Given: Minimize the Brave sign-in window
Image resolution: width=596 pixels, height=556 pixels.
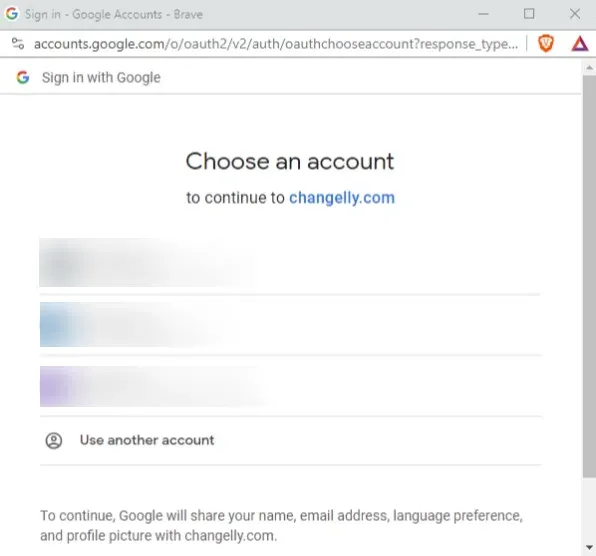Looking at the screenshot, I should coord(483,14).
